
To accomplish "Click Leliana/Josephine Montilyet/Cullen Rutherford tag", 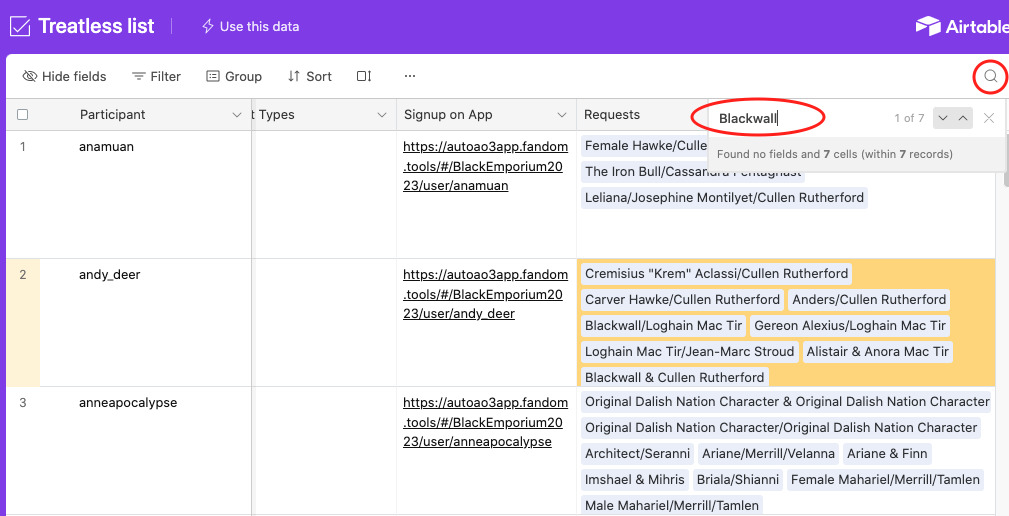I will click(724, 198).
